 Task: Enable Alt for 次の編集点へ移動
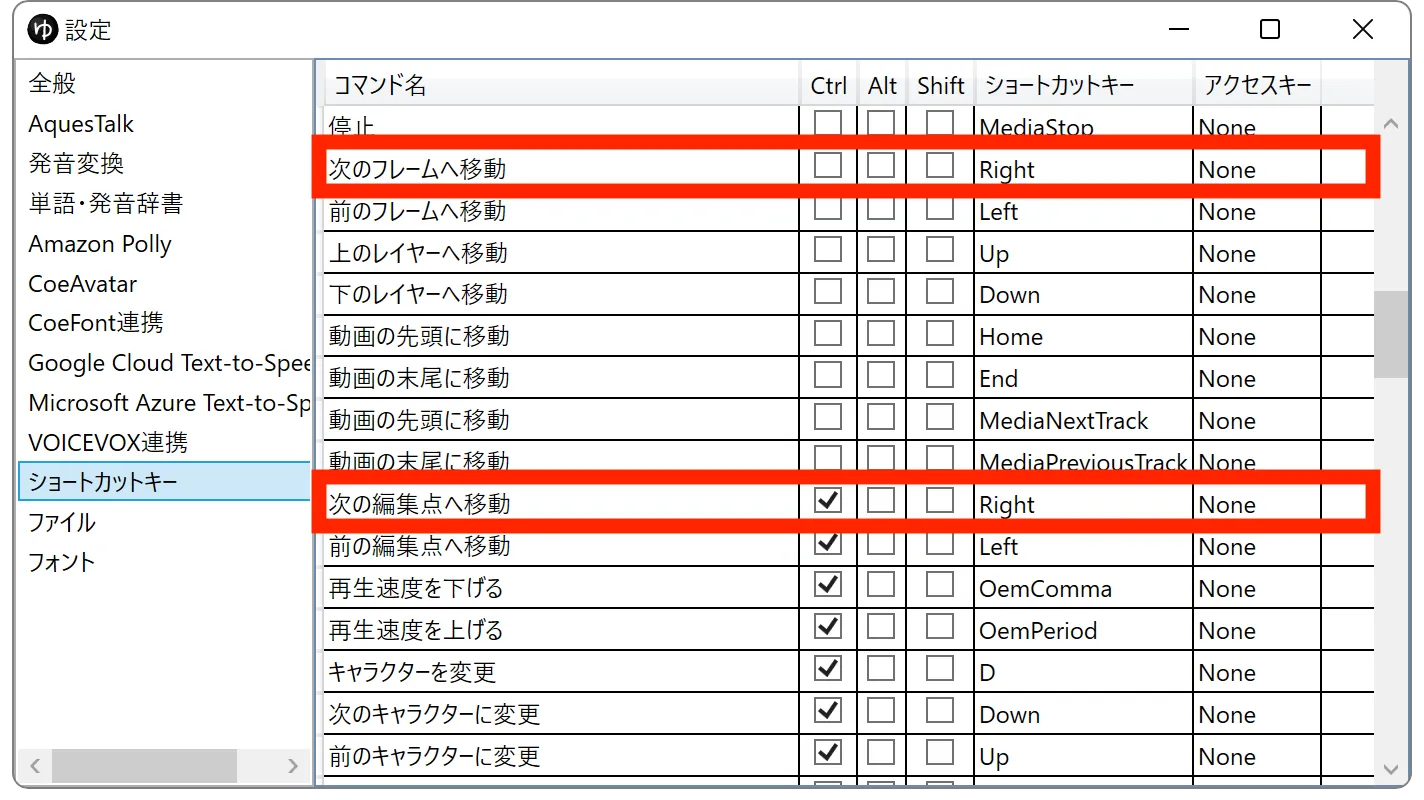[881, 500]
